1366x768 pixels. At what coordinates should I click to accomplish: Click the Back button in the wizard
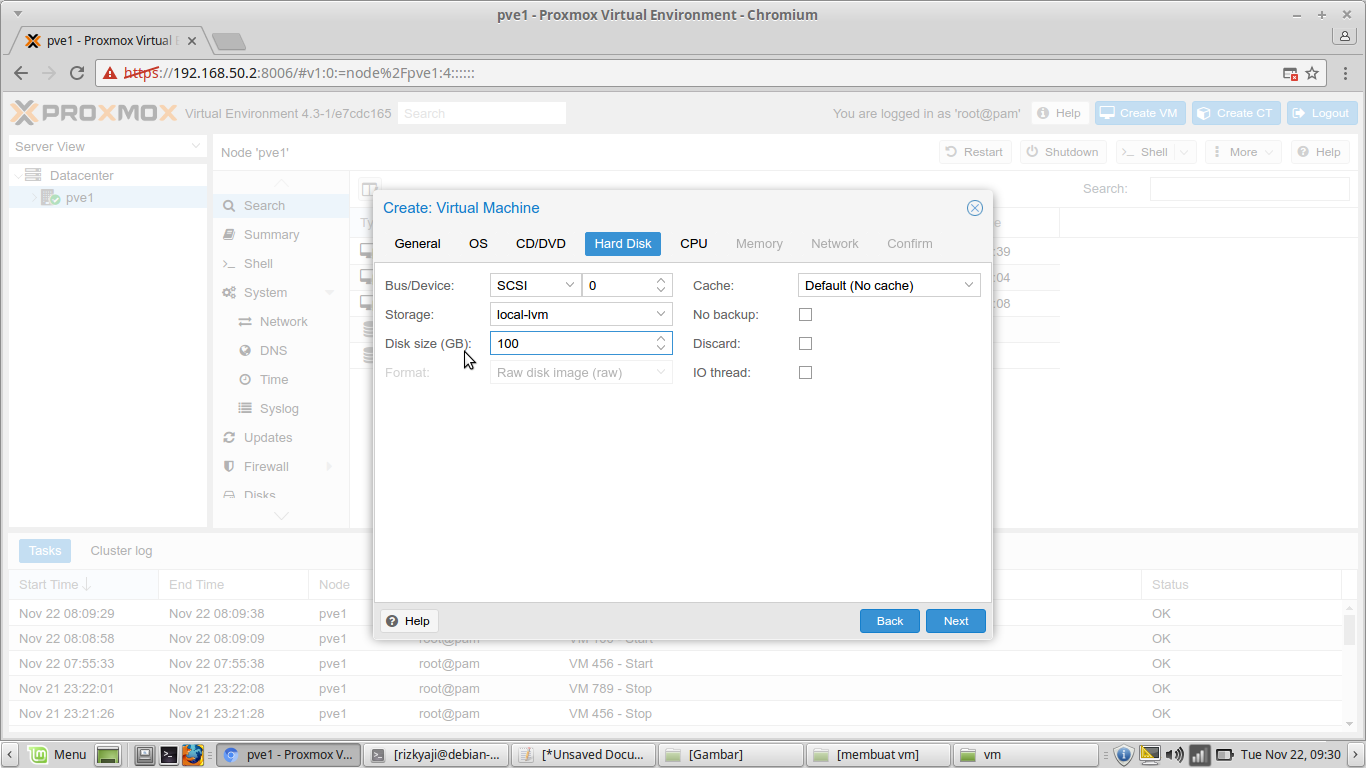pos(890,621)
